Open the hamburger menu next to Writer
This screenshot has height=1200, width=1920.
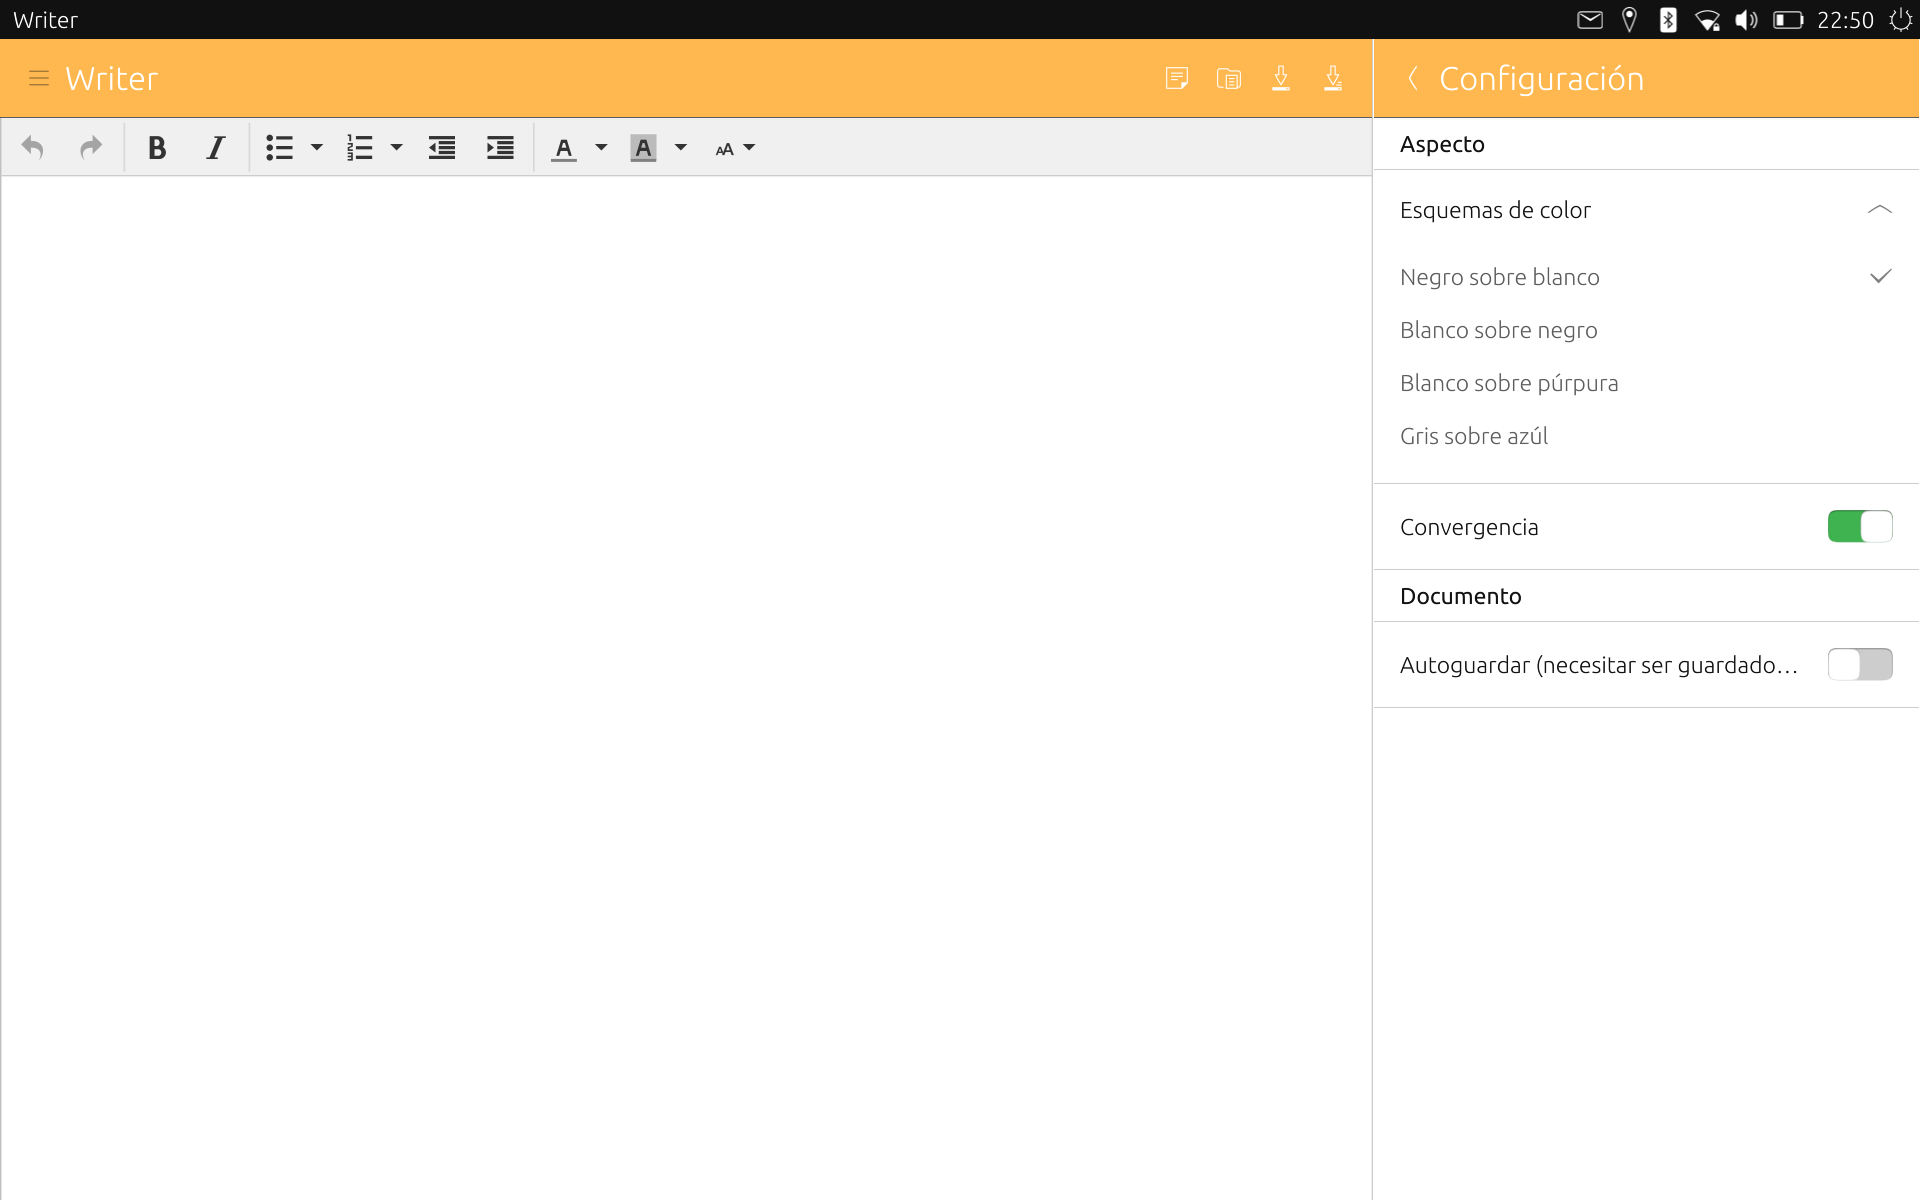[39, 78]
